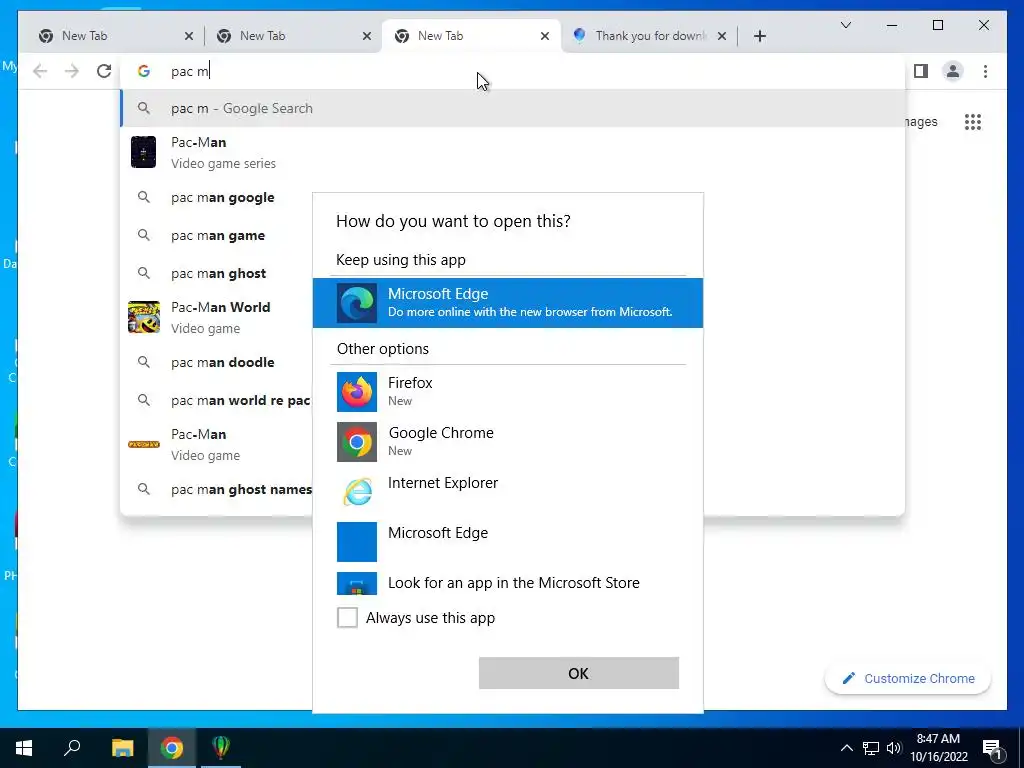Open taskbar search magnifier
The height and width of the screenshot is (768, 1024).
pyautogui.click(x=72, y=748)
